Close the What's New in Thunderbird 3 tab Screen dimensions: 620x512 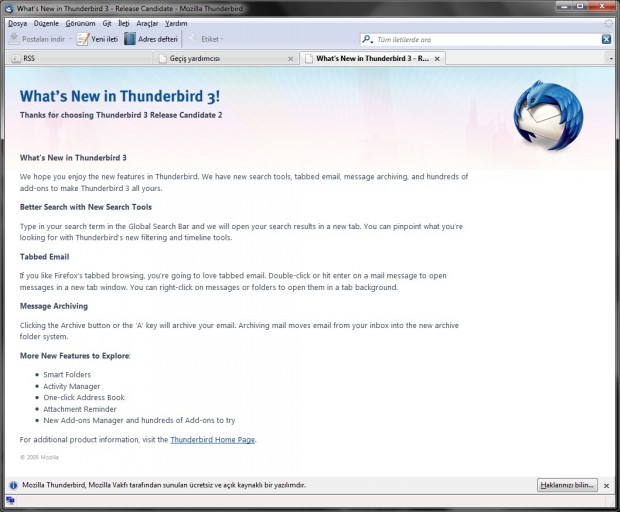[437, 59]
